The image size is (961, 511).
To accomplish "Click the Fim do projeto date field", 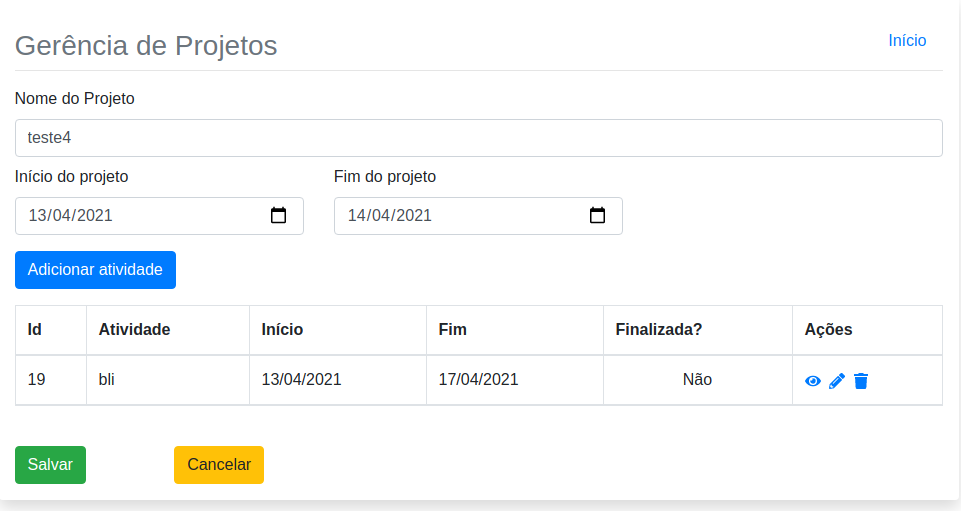I will click(x=478, y=216).
